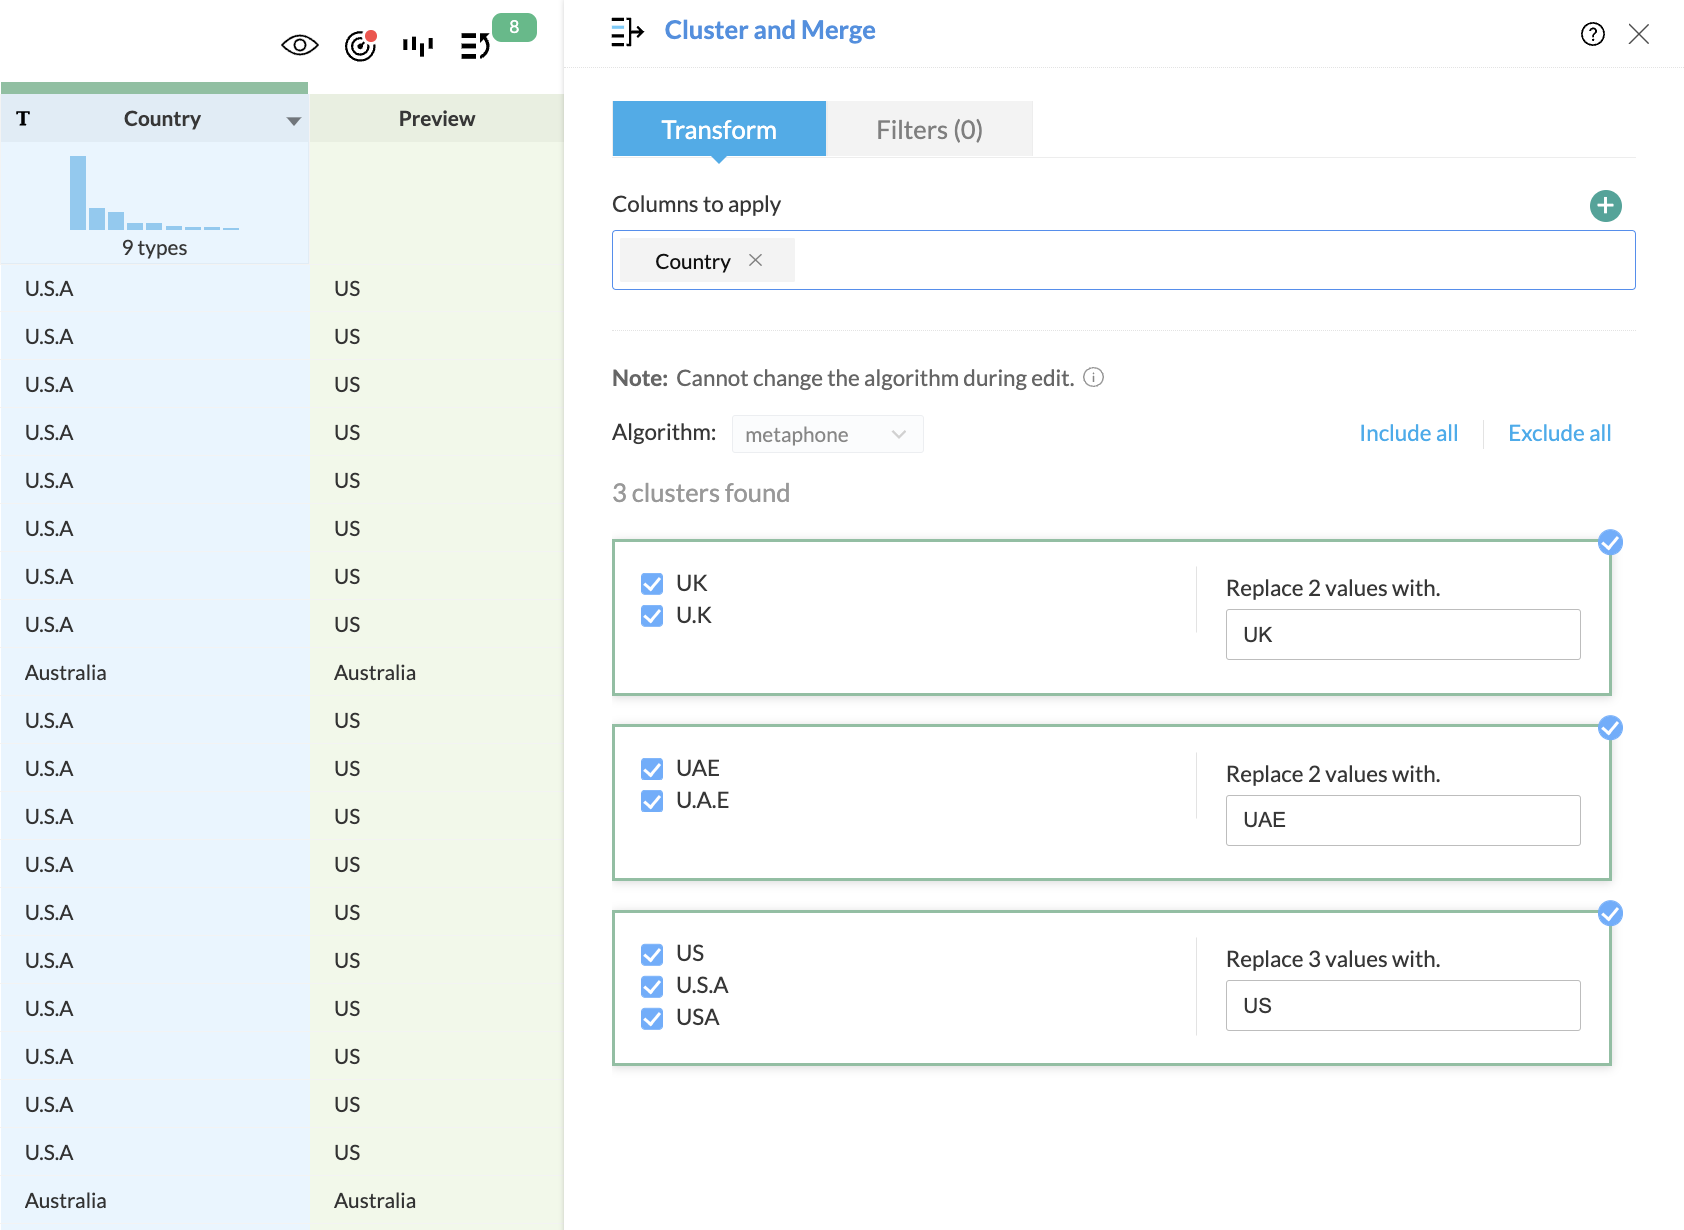Click the column chart profile icon
The image size is (1684, 1230).
(x=418, y=45)
